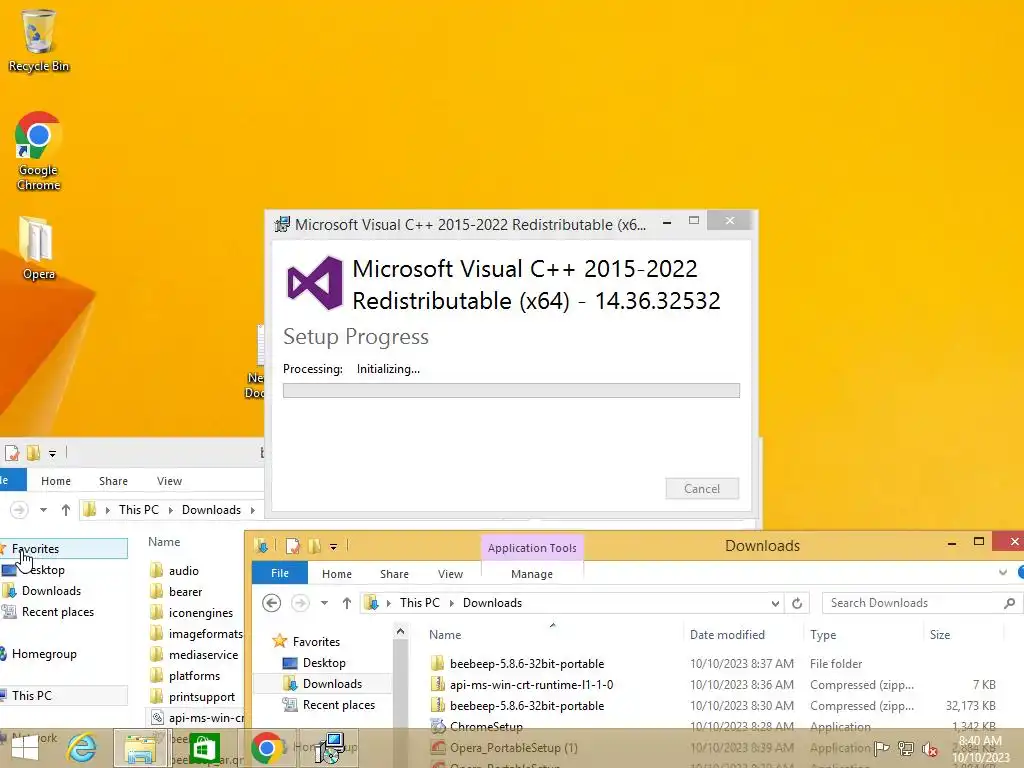Select Desktop in Downloads navigation pane

point(324,662)
